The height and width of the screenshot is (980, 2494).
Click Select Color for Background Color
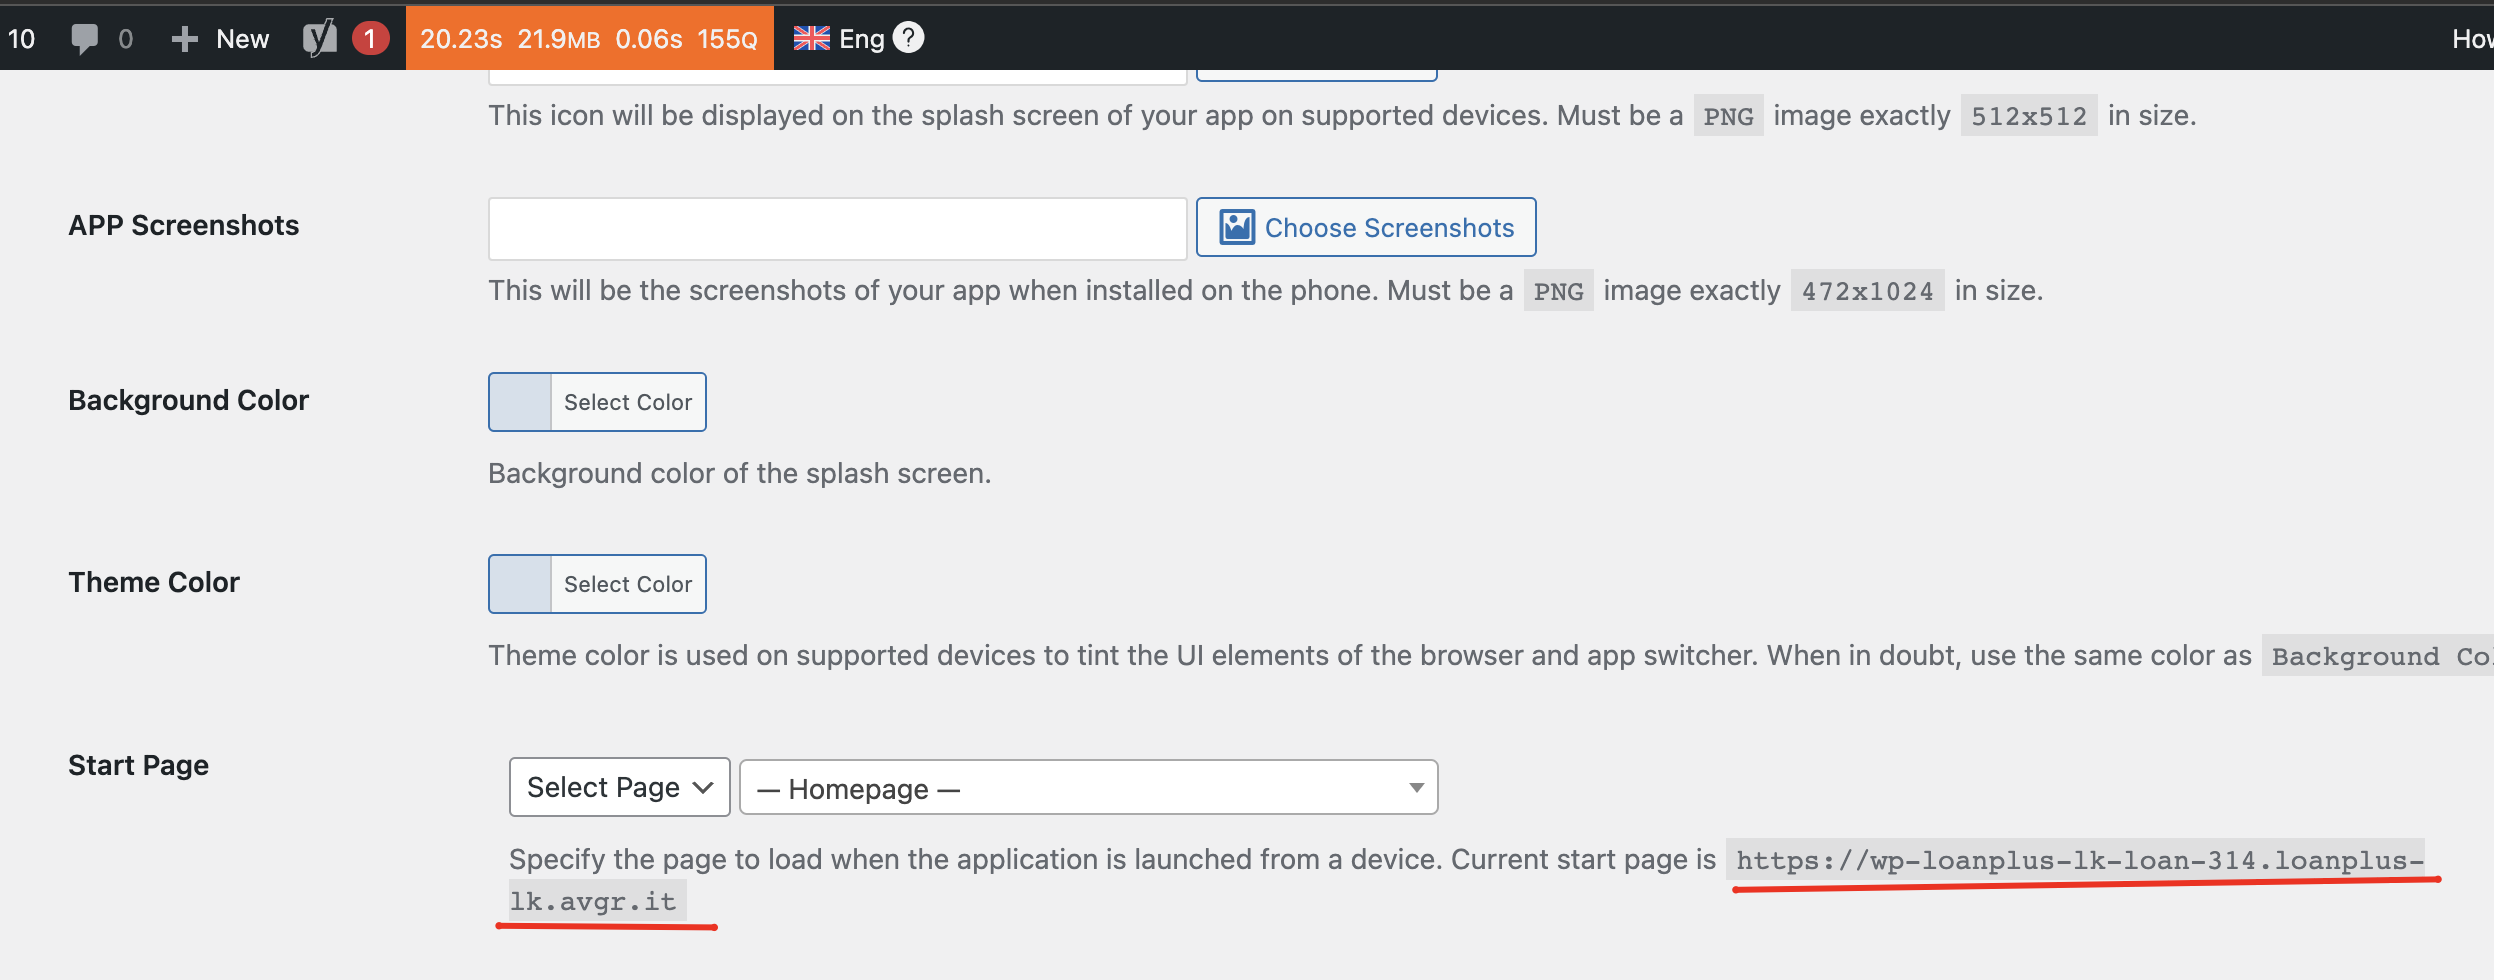[x=628, y=402]
